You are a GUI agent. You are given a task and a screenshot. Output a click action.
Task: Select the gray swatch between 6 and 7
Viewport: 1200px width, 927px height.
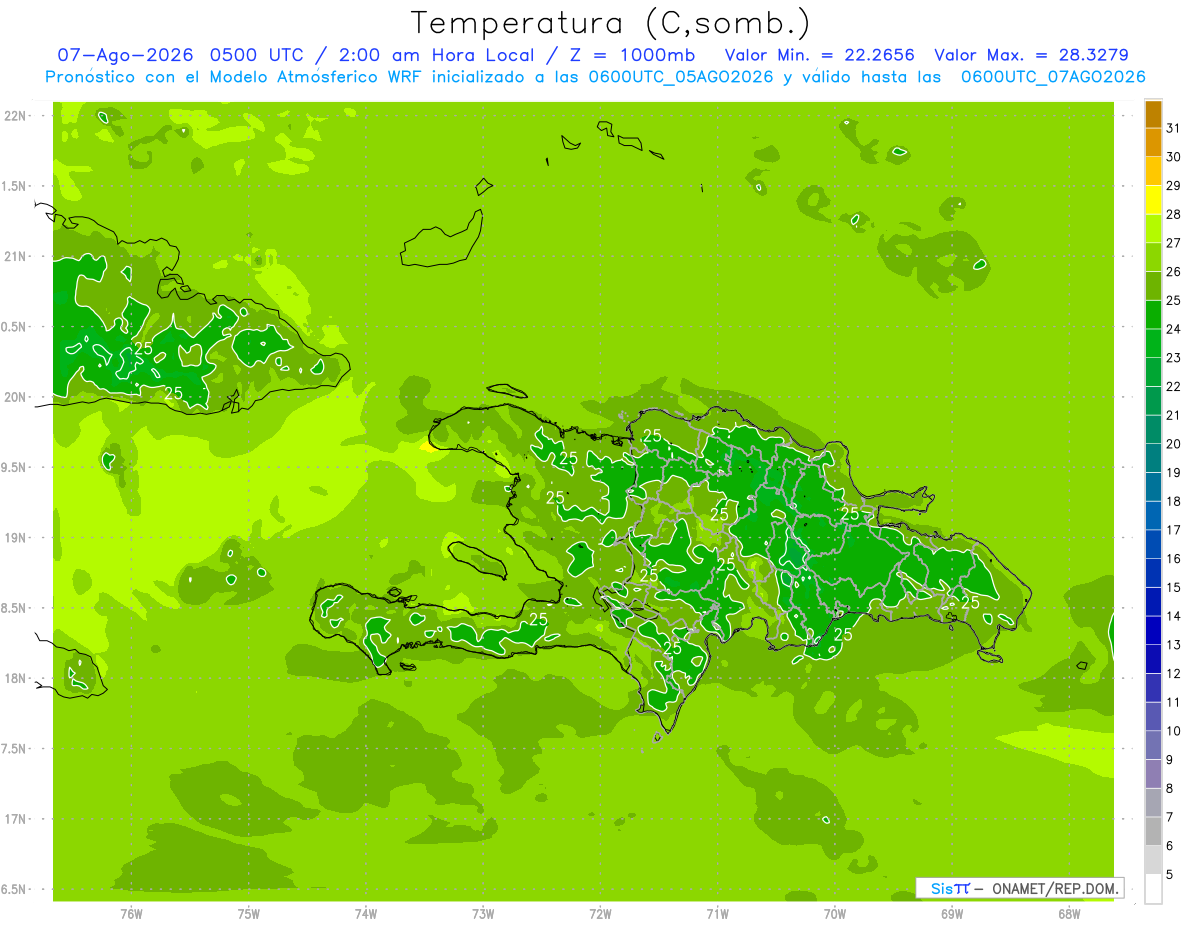1153,831
